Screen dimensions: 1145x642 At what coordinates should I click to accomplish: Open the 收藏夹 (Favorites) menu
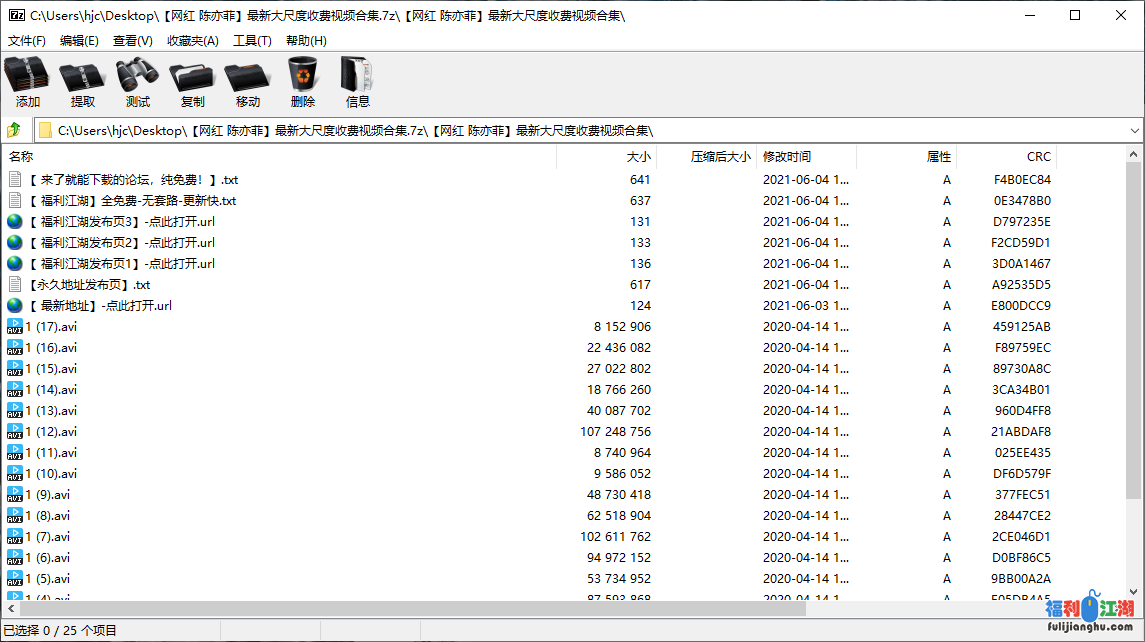click(192, 40)
